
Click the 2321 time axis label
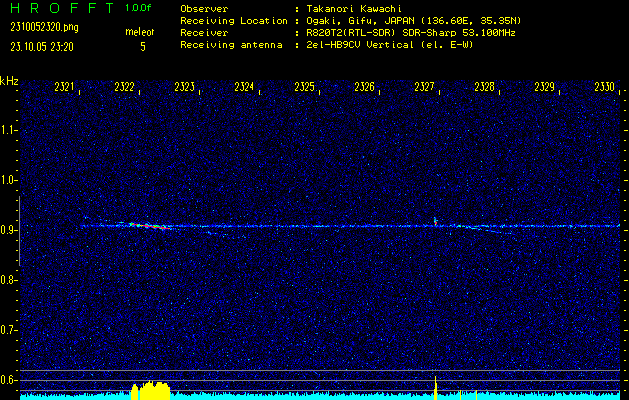point(65,88)
